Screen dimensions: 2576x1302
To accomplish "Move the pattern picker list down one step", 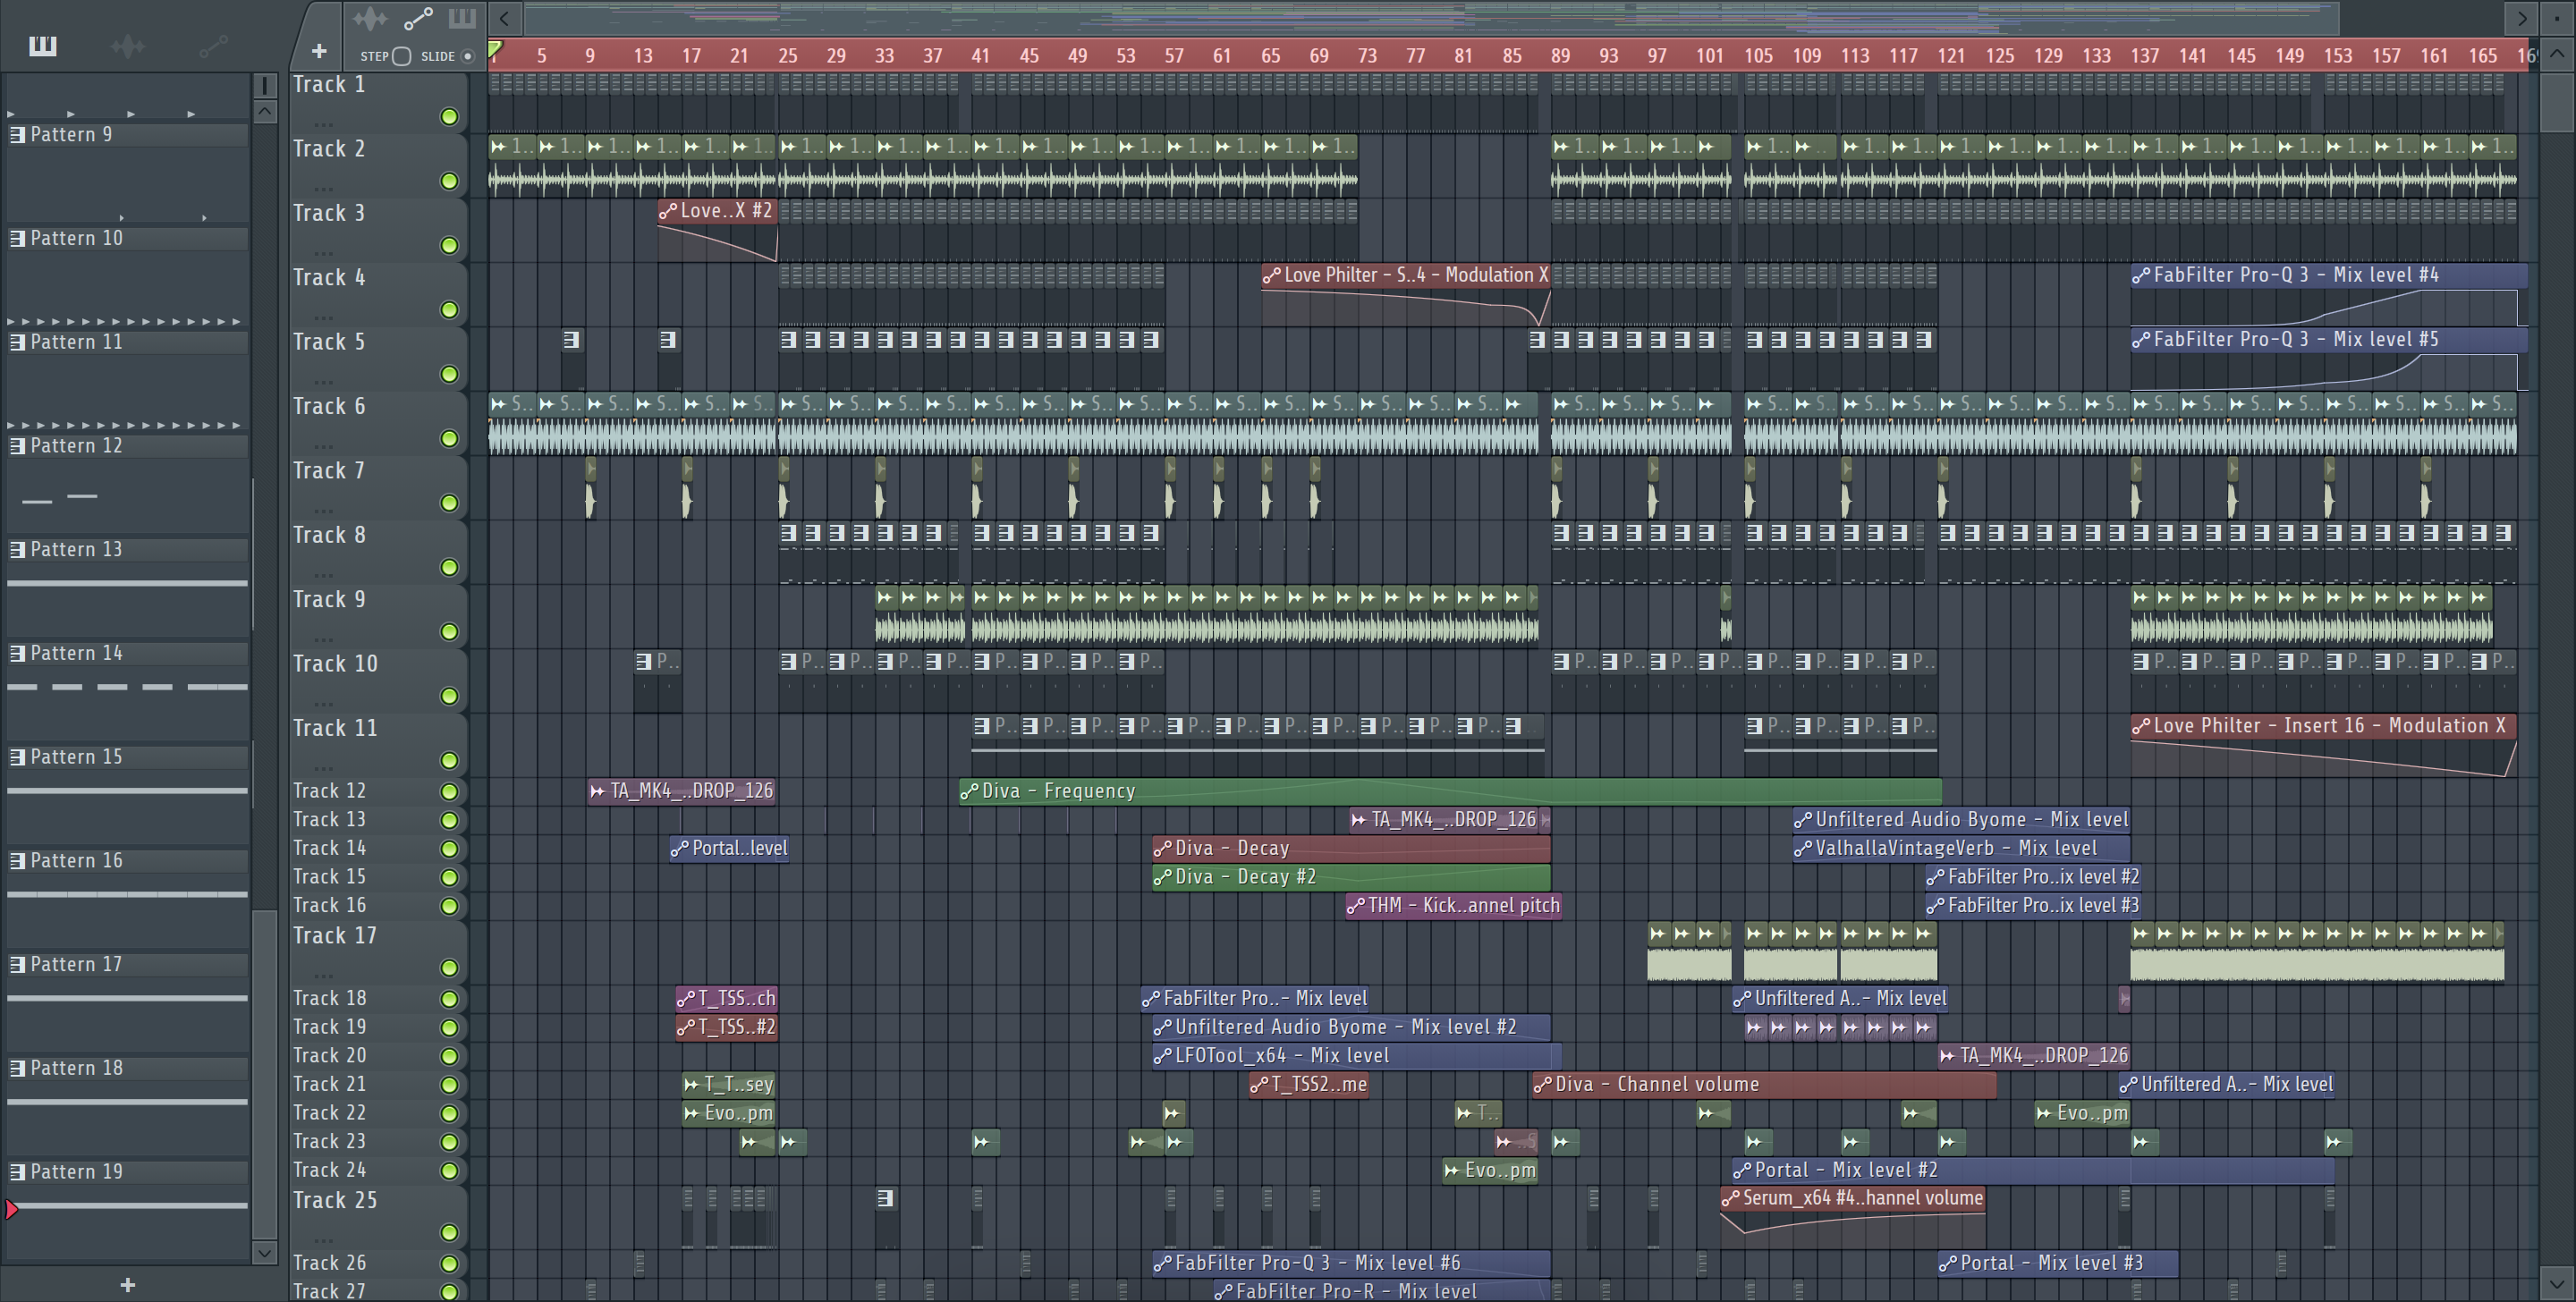I will [x=264, y=1252].
